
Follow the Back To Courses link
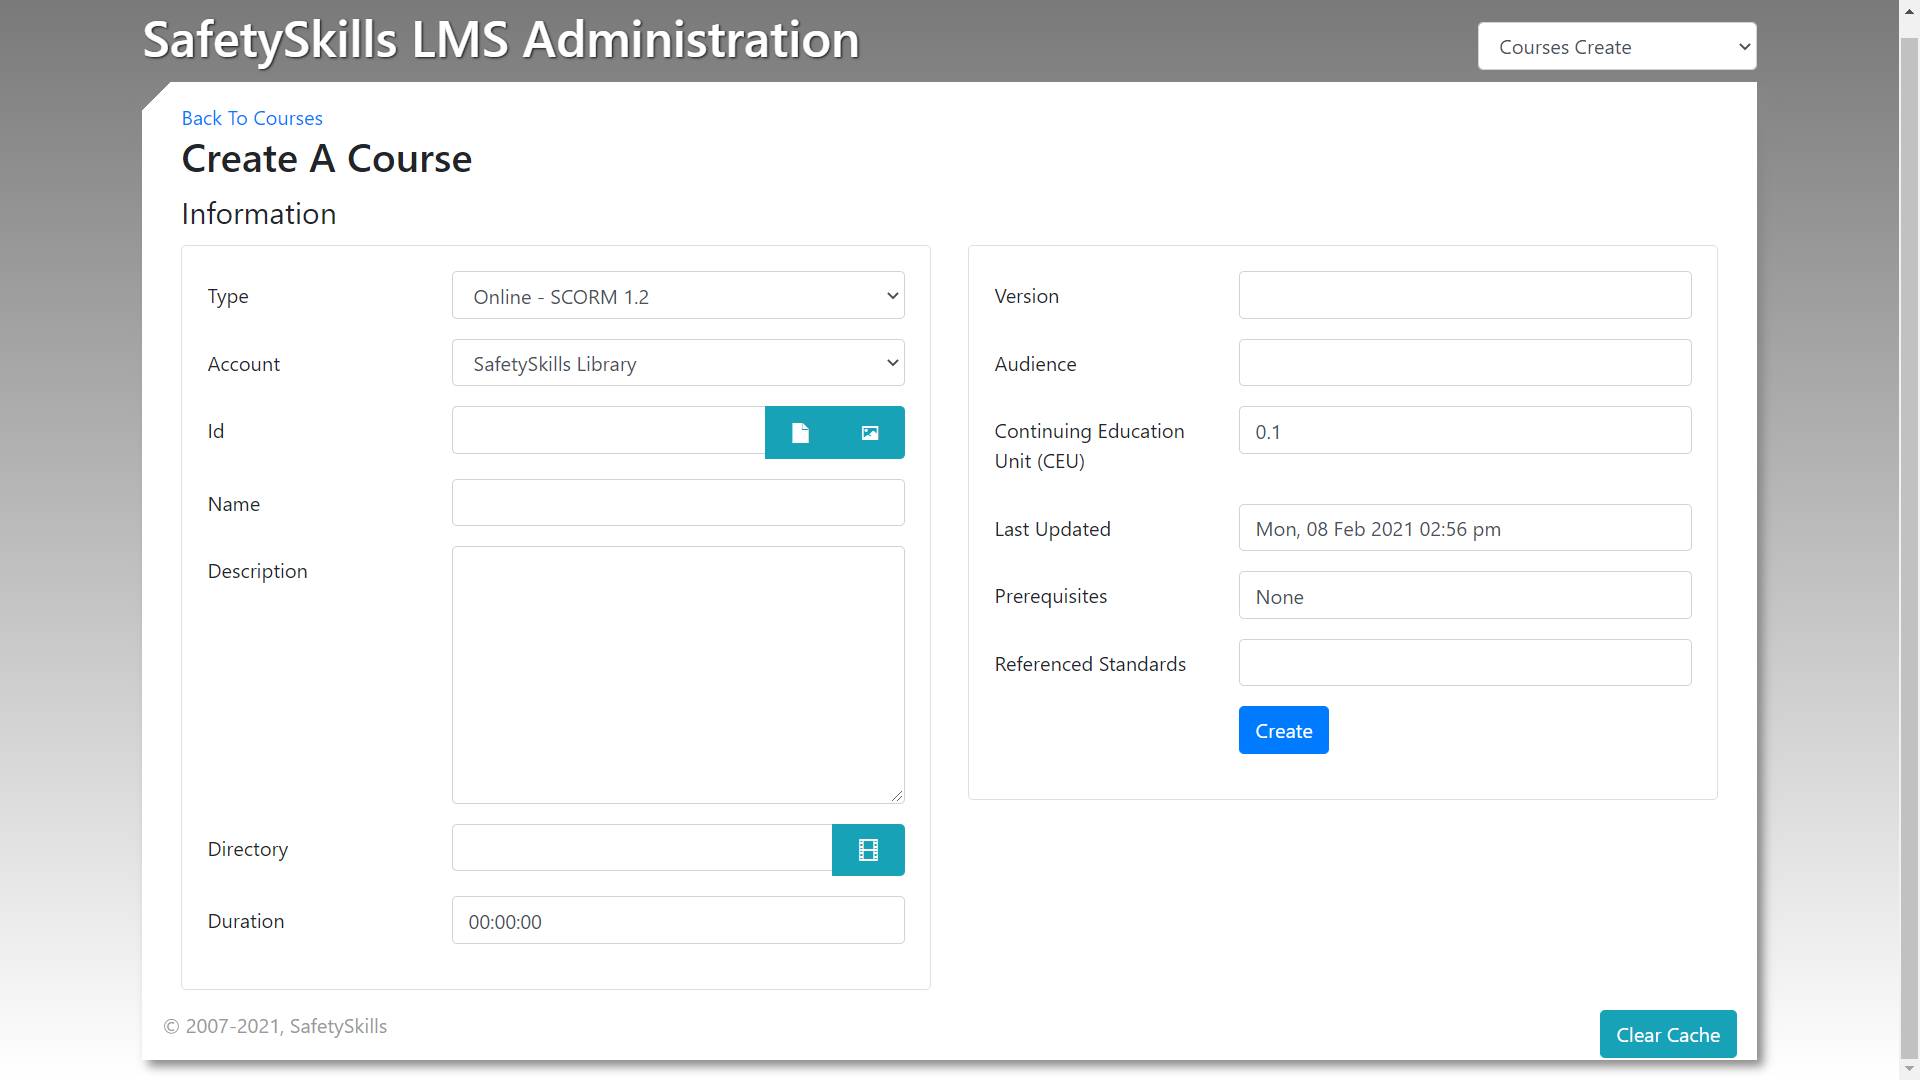(x=252, y=118)
